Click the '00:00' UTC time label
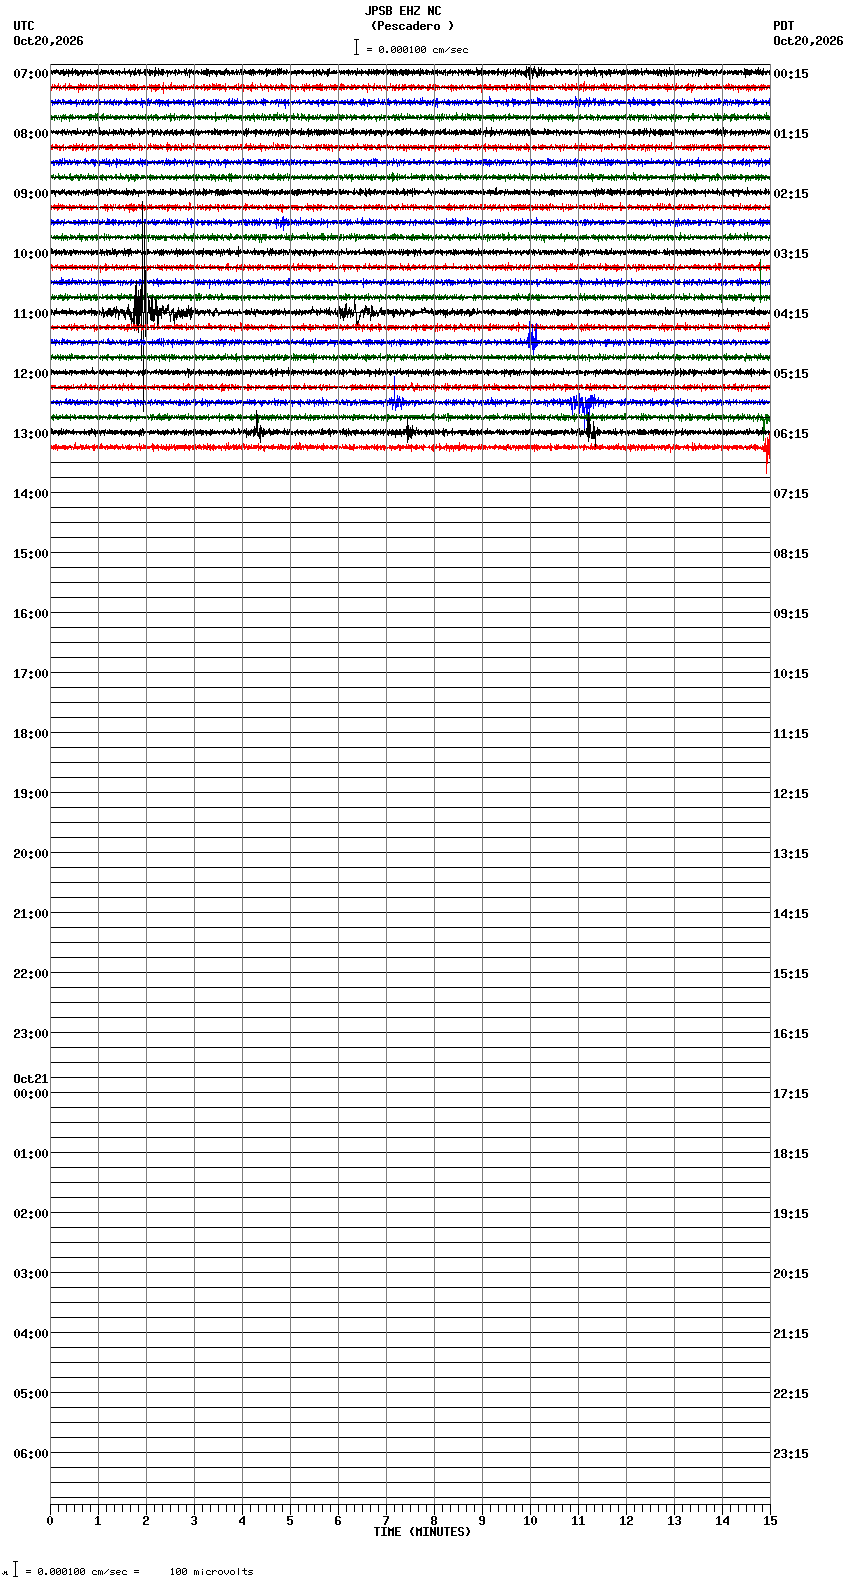The height and width of the screenshot is (1584, 850). coord(31,1094)
